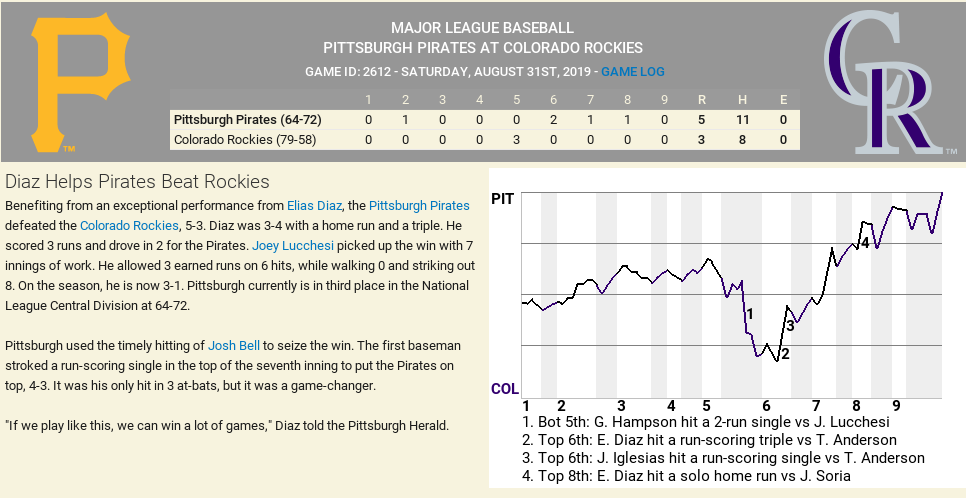
Task: Select the Pittsburgh Pirates (64-72) line score row
Action: pos(246,119)
